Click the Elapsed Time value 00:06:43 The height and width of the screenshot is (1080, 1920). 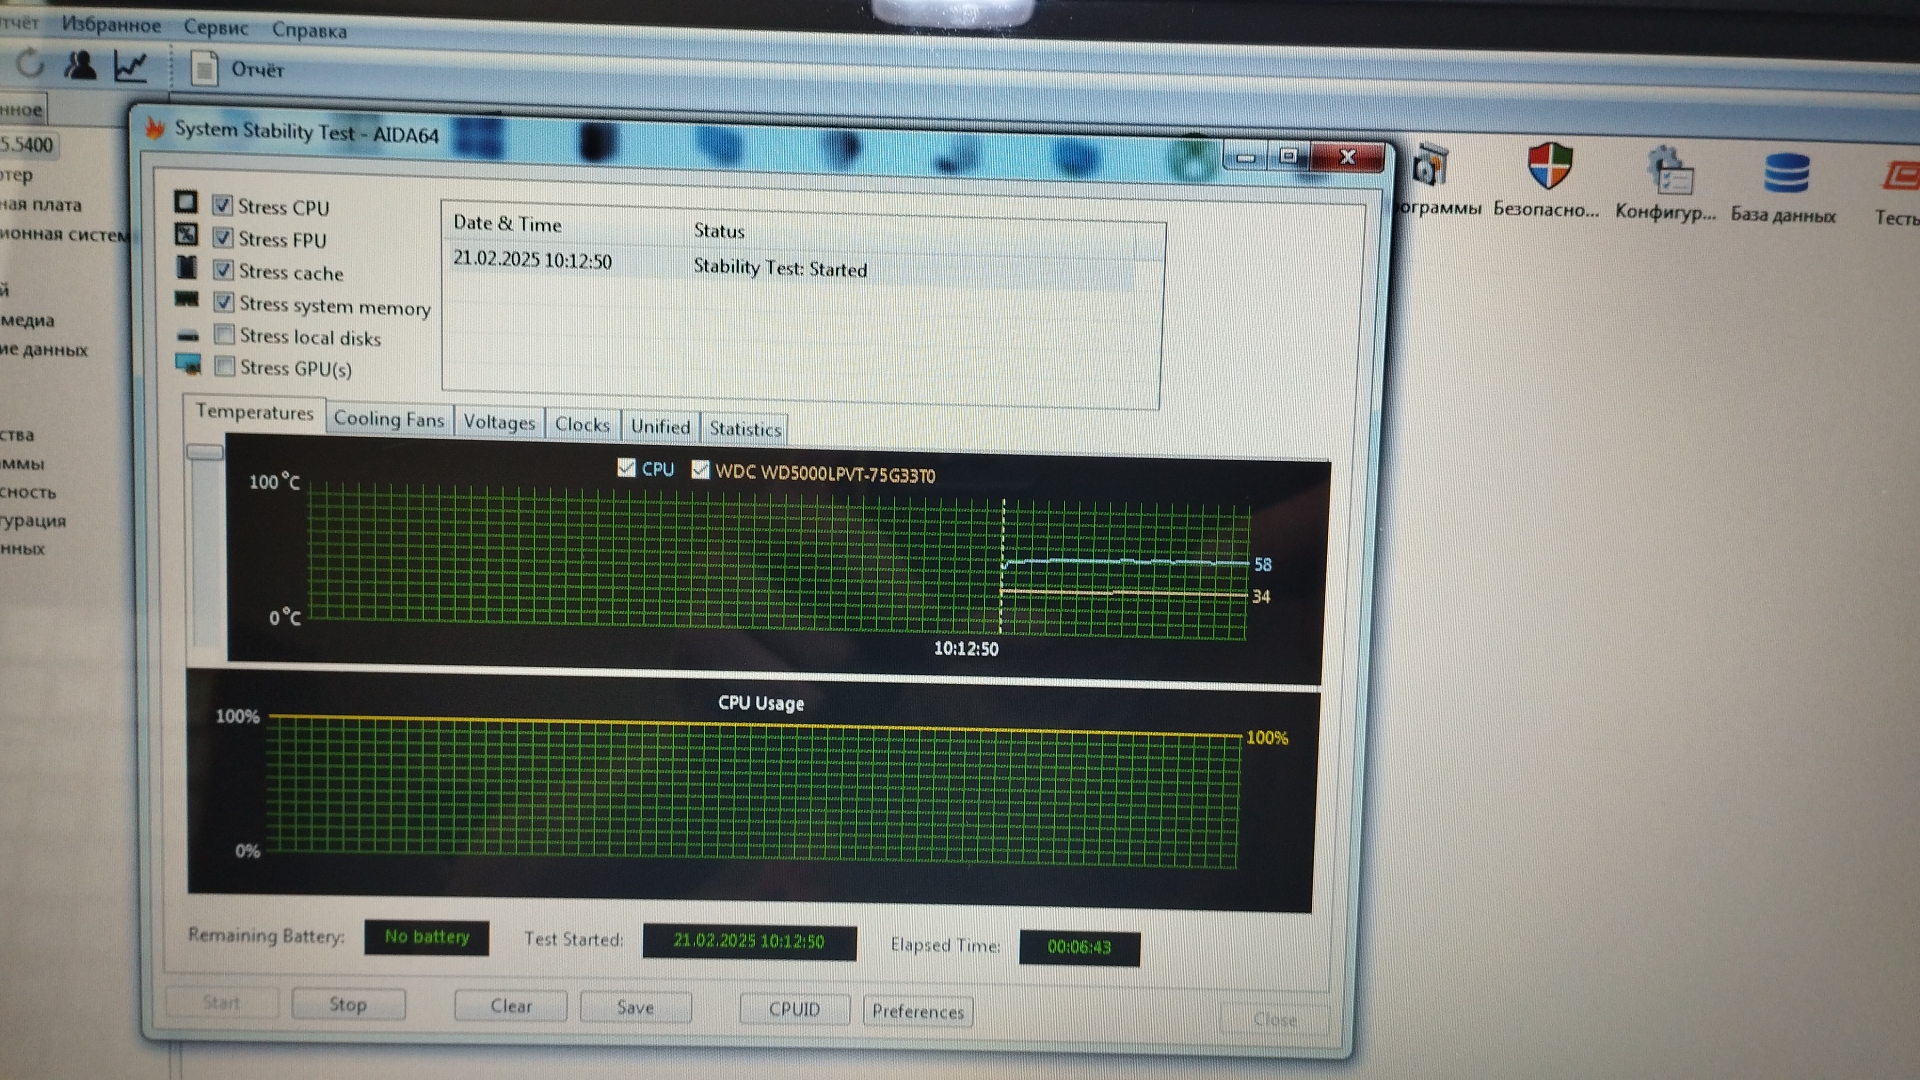click(1079, 946)
